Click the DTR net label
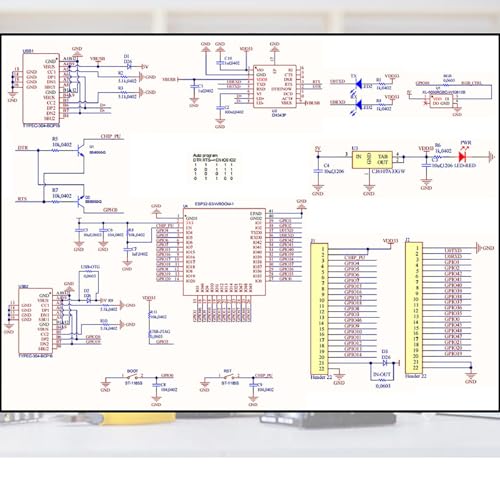The height and width of the screenshot is (500, 500). (22, 148)
